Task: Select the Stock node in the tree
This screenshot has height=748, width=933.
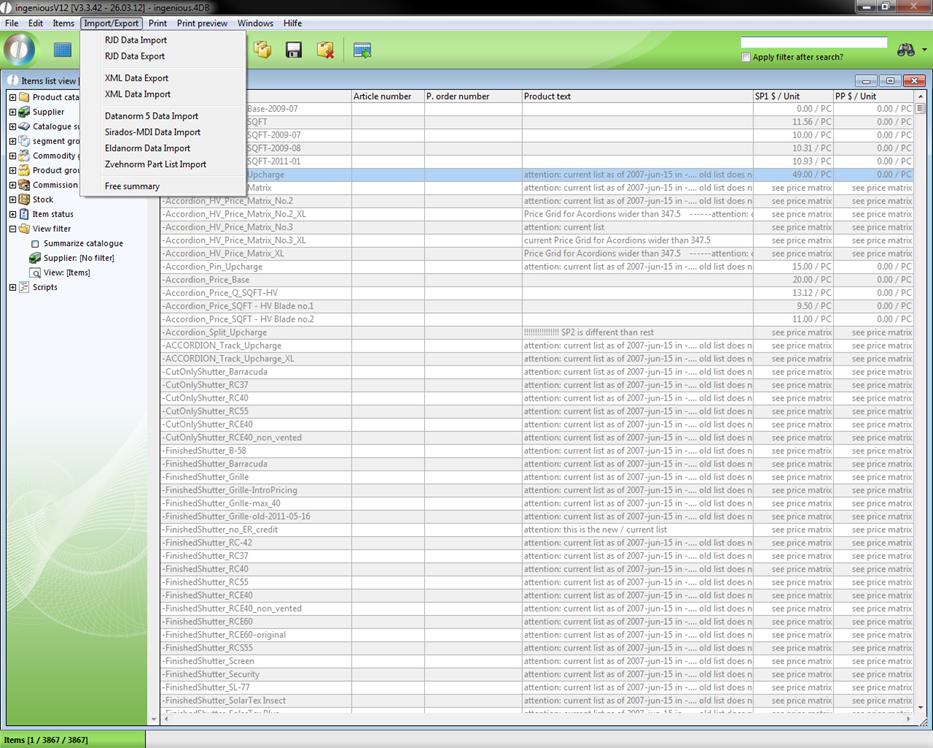Action: 43,200
